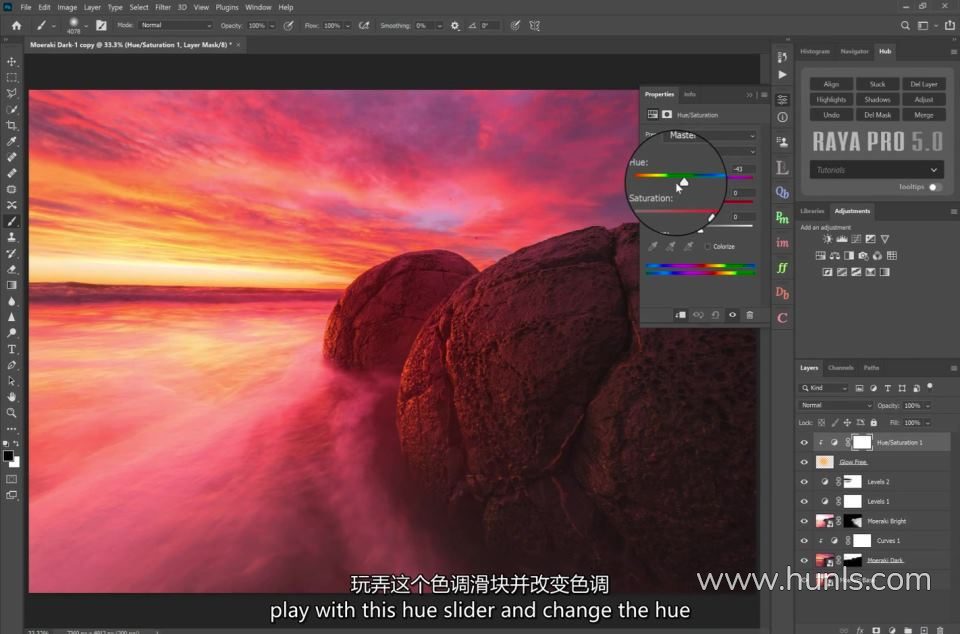Hide the Moeraki Bright layer
960x634 pixels.
coord(804,521)
